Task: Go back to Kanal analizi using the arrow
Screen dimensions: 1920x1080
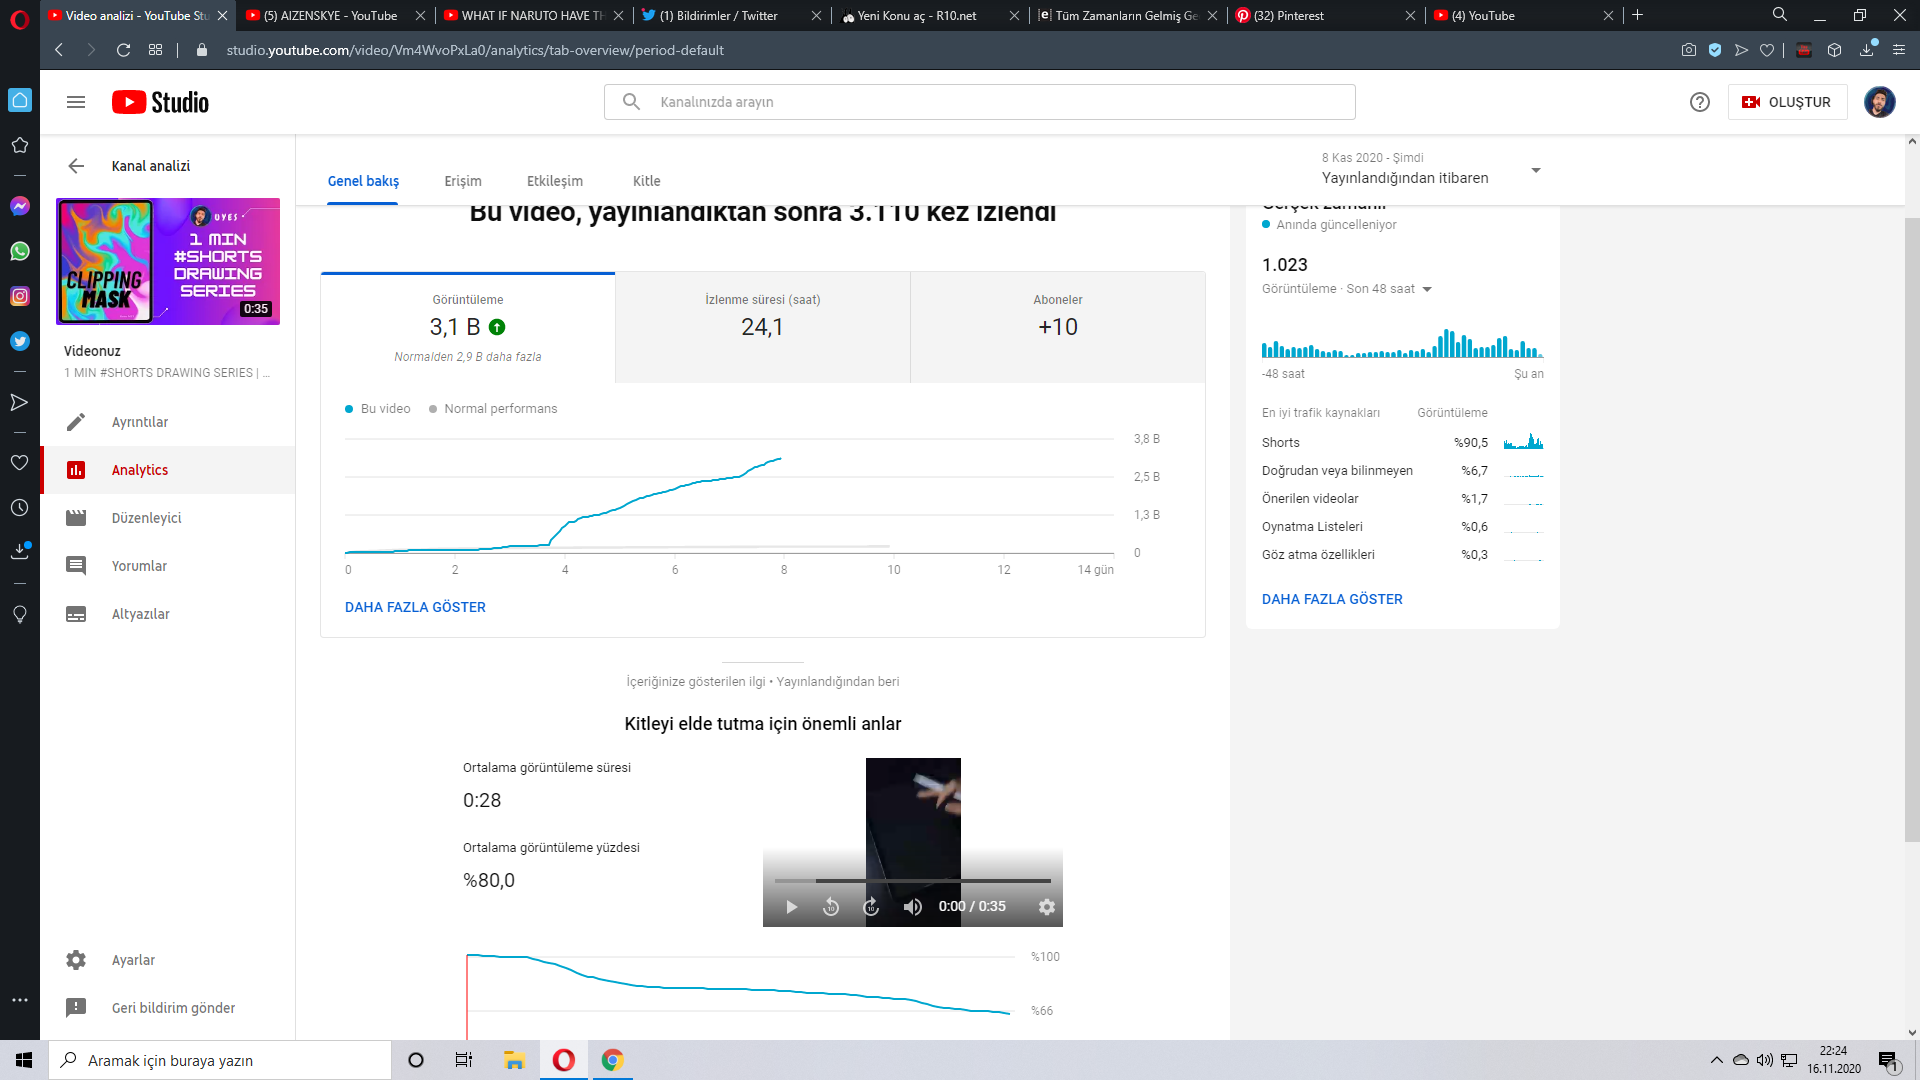Action: coord(76,166)
